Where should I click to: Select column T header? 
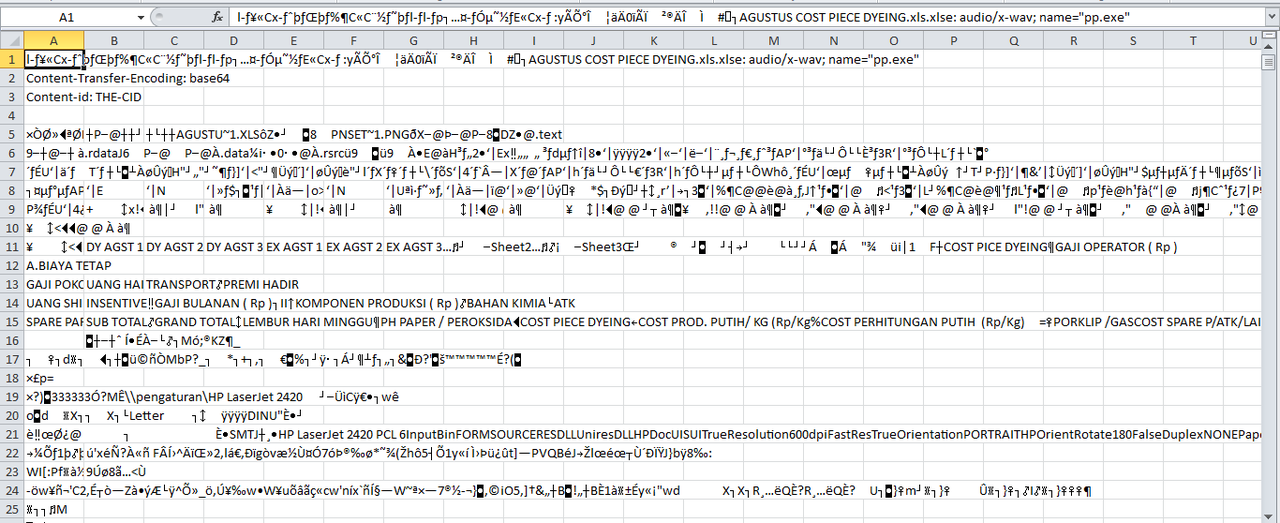1193,40
